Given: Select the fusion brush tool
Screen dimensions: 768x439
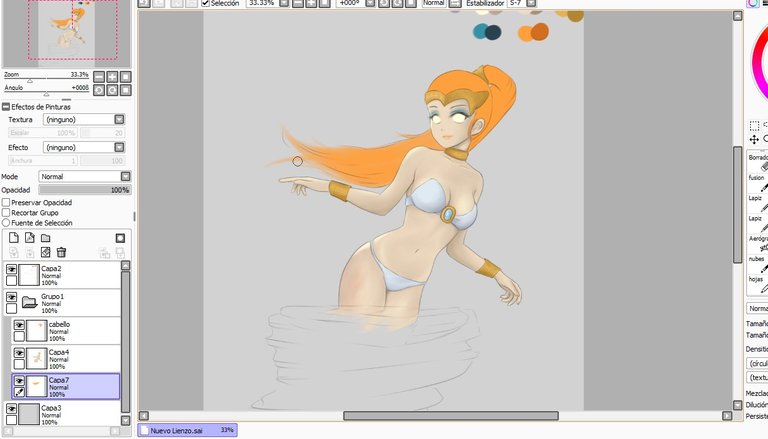Looking at the screenshot, I should 758,183.
